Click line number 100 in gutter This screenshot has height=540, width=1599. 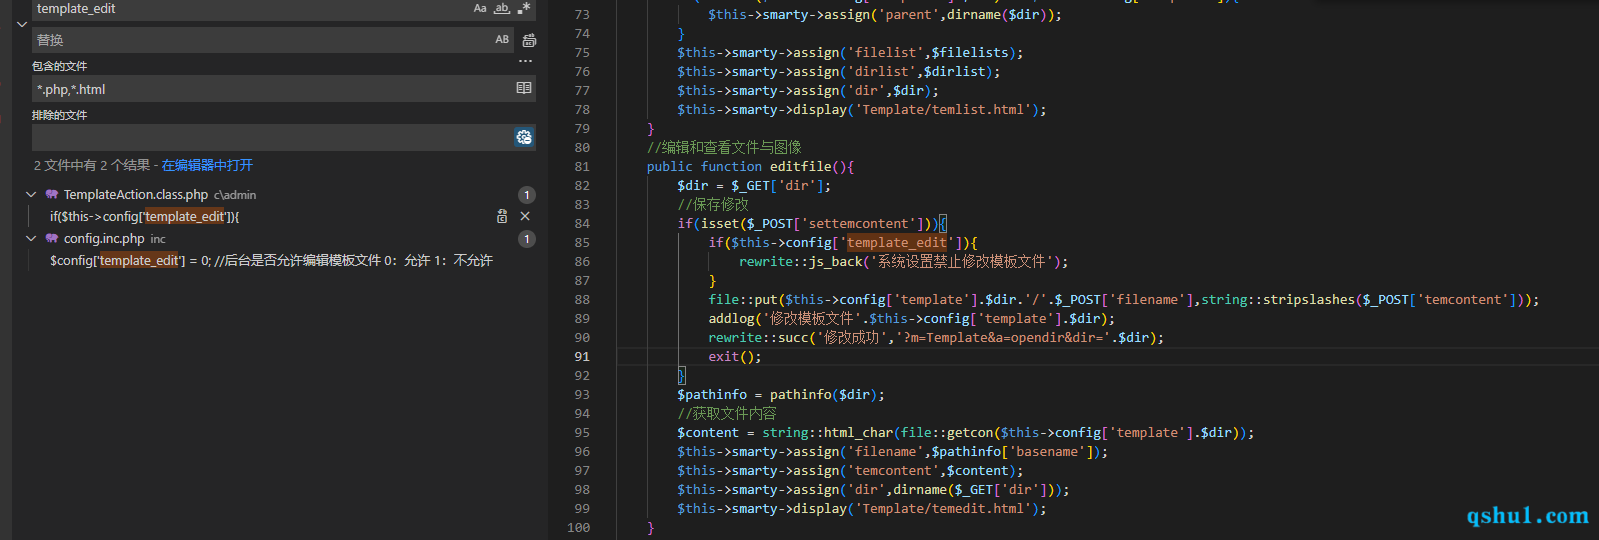pyautogui.click(x=579, y=528)
